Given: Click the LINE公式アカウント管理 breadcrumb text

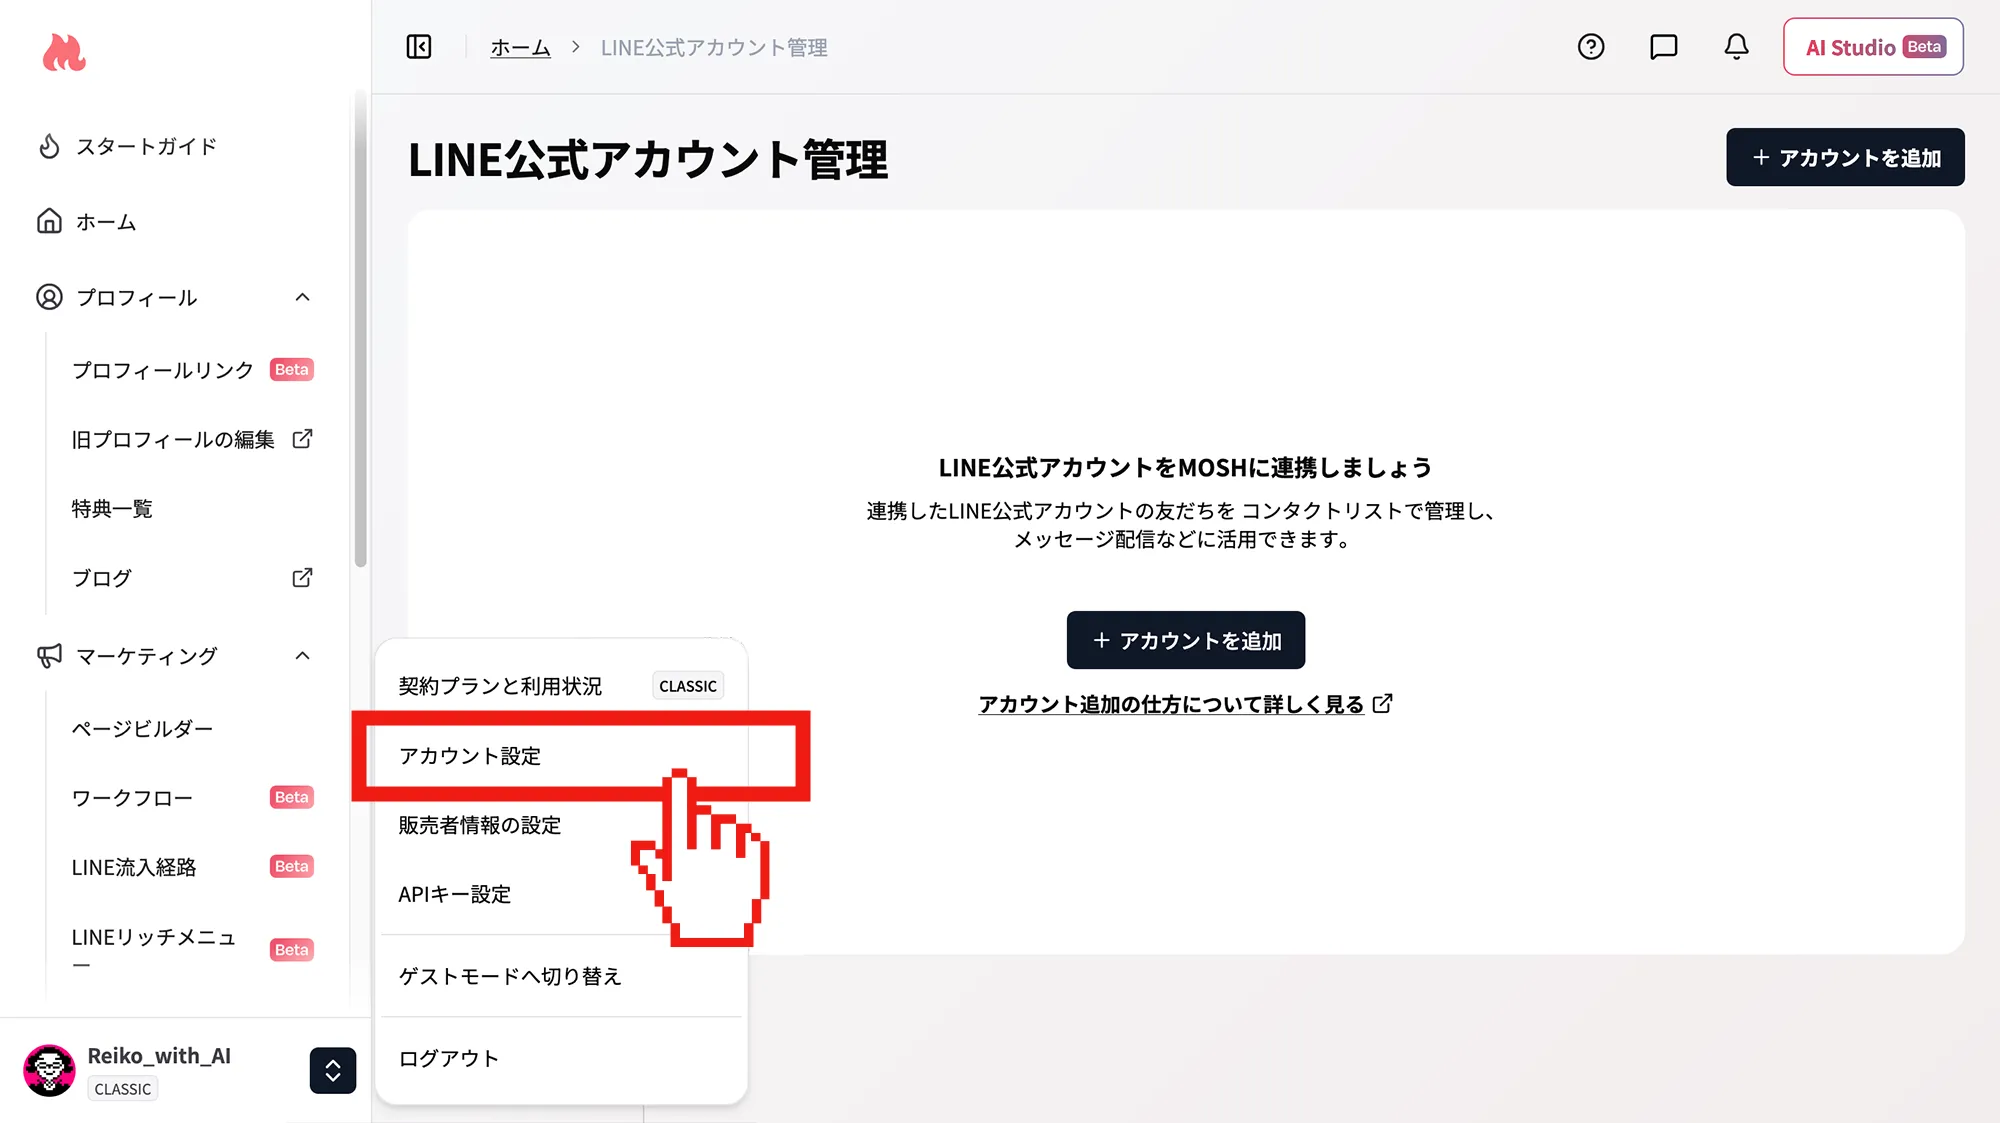Looking at the screenshot, I should click(714, 47).
